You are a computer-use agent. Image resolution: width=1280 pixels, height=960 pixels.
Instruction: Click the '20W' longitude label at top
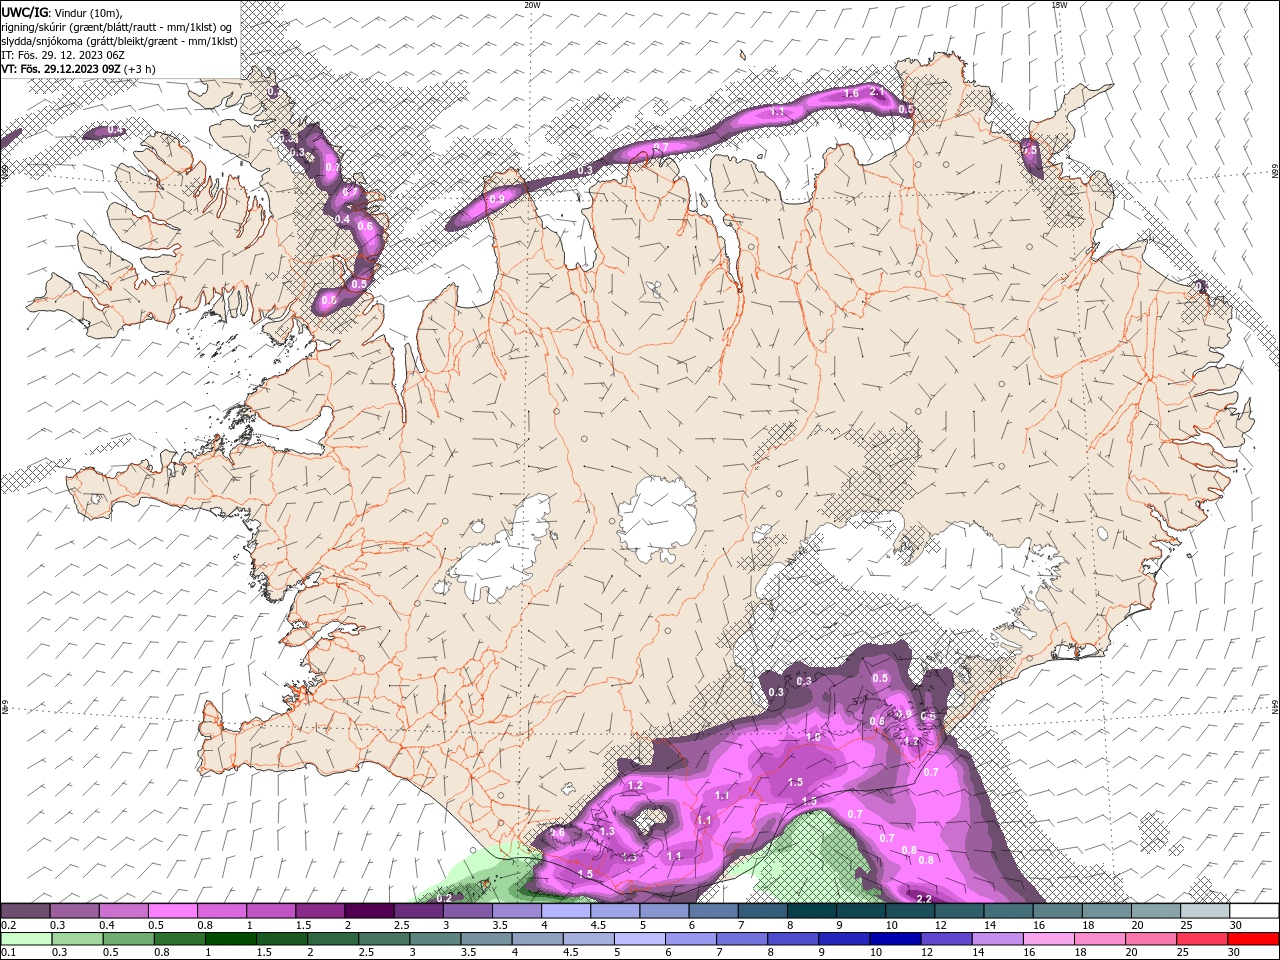point(532,5)
